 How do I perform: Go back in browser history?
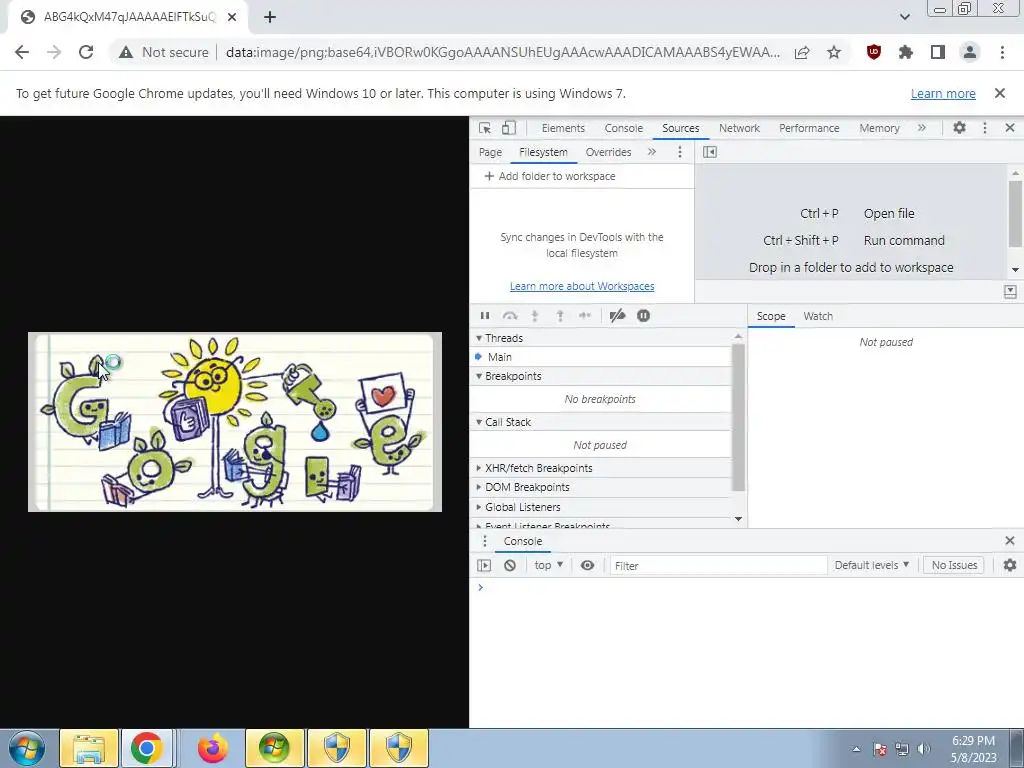22,52
